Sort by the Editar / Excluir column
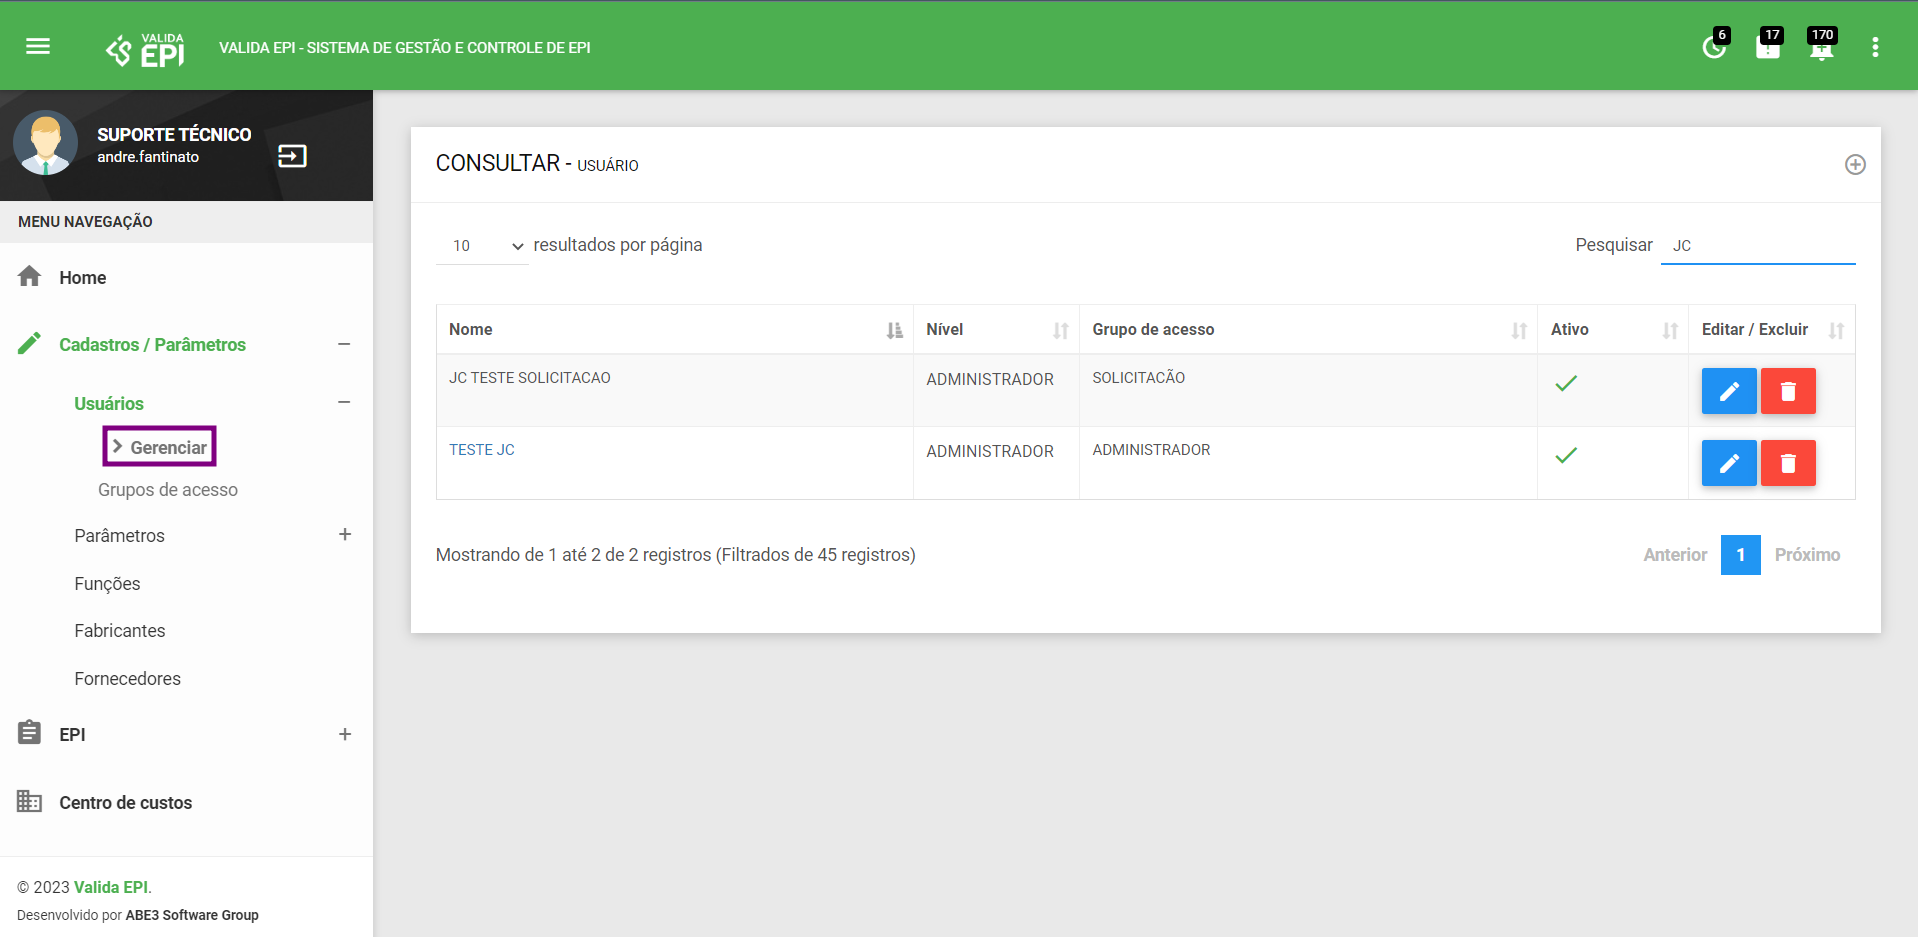Image resolution: width=1918 pixels, height=937 pixels. [x=1772, y=330]
